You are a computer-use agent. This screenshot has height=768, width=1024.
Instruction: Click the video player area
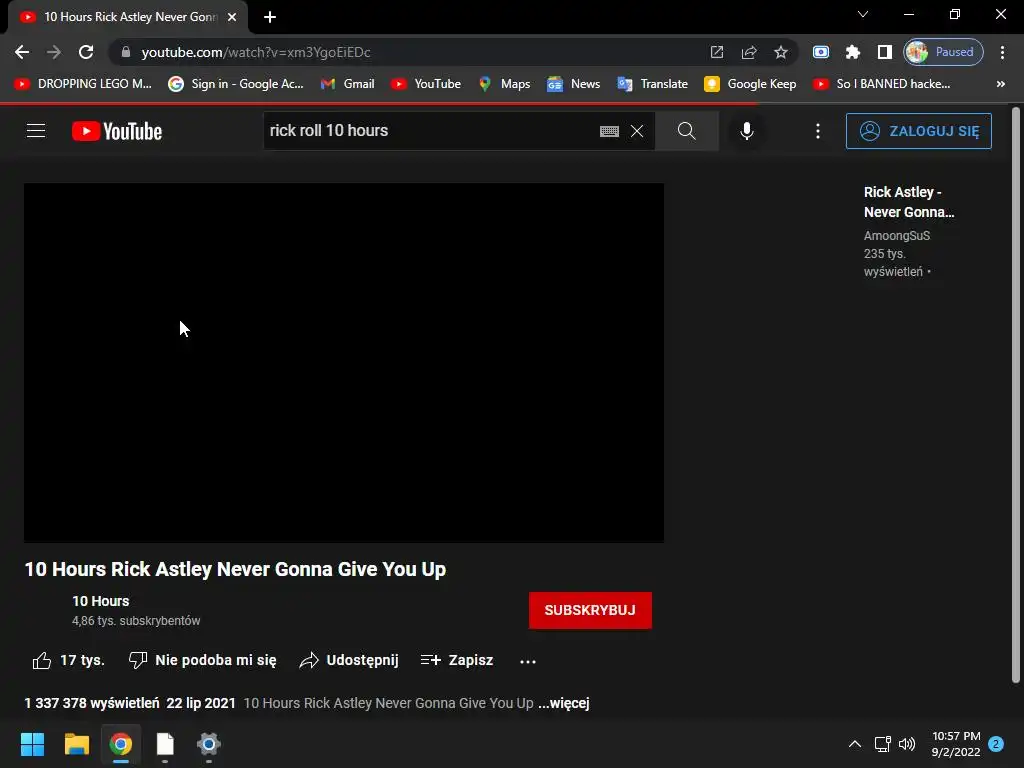click(344, 362)
